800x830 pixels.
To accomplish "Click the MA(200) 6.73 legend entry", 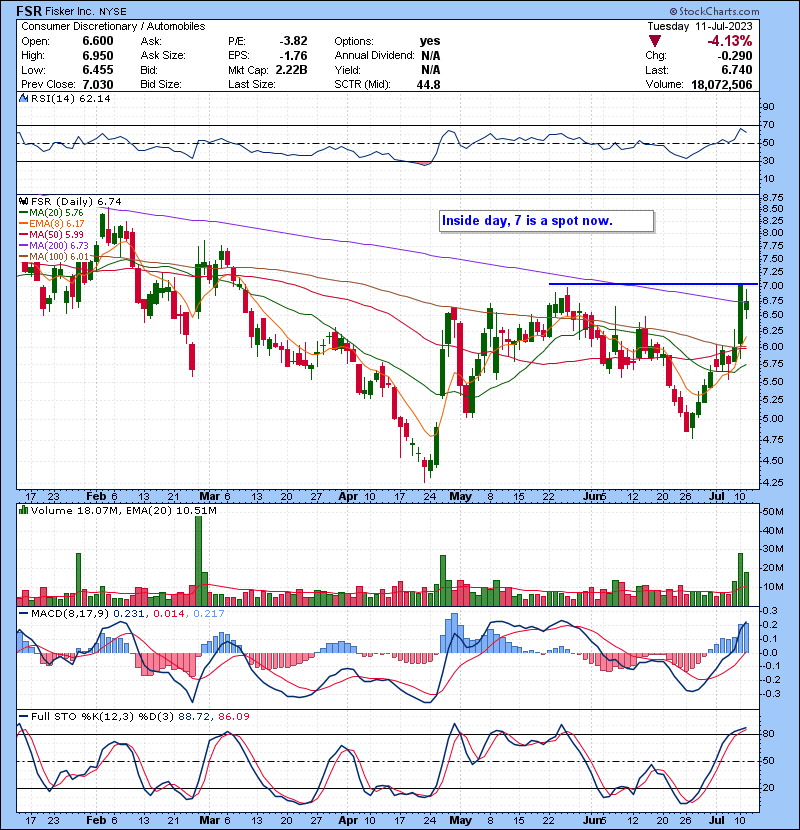I will click(53, 246).
